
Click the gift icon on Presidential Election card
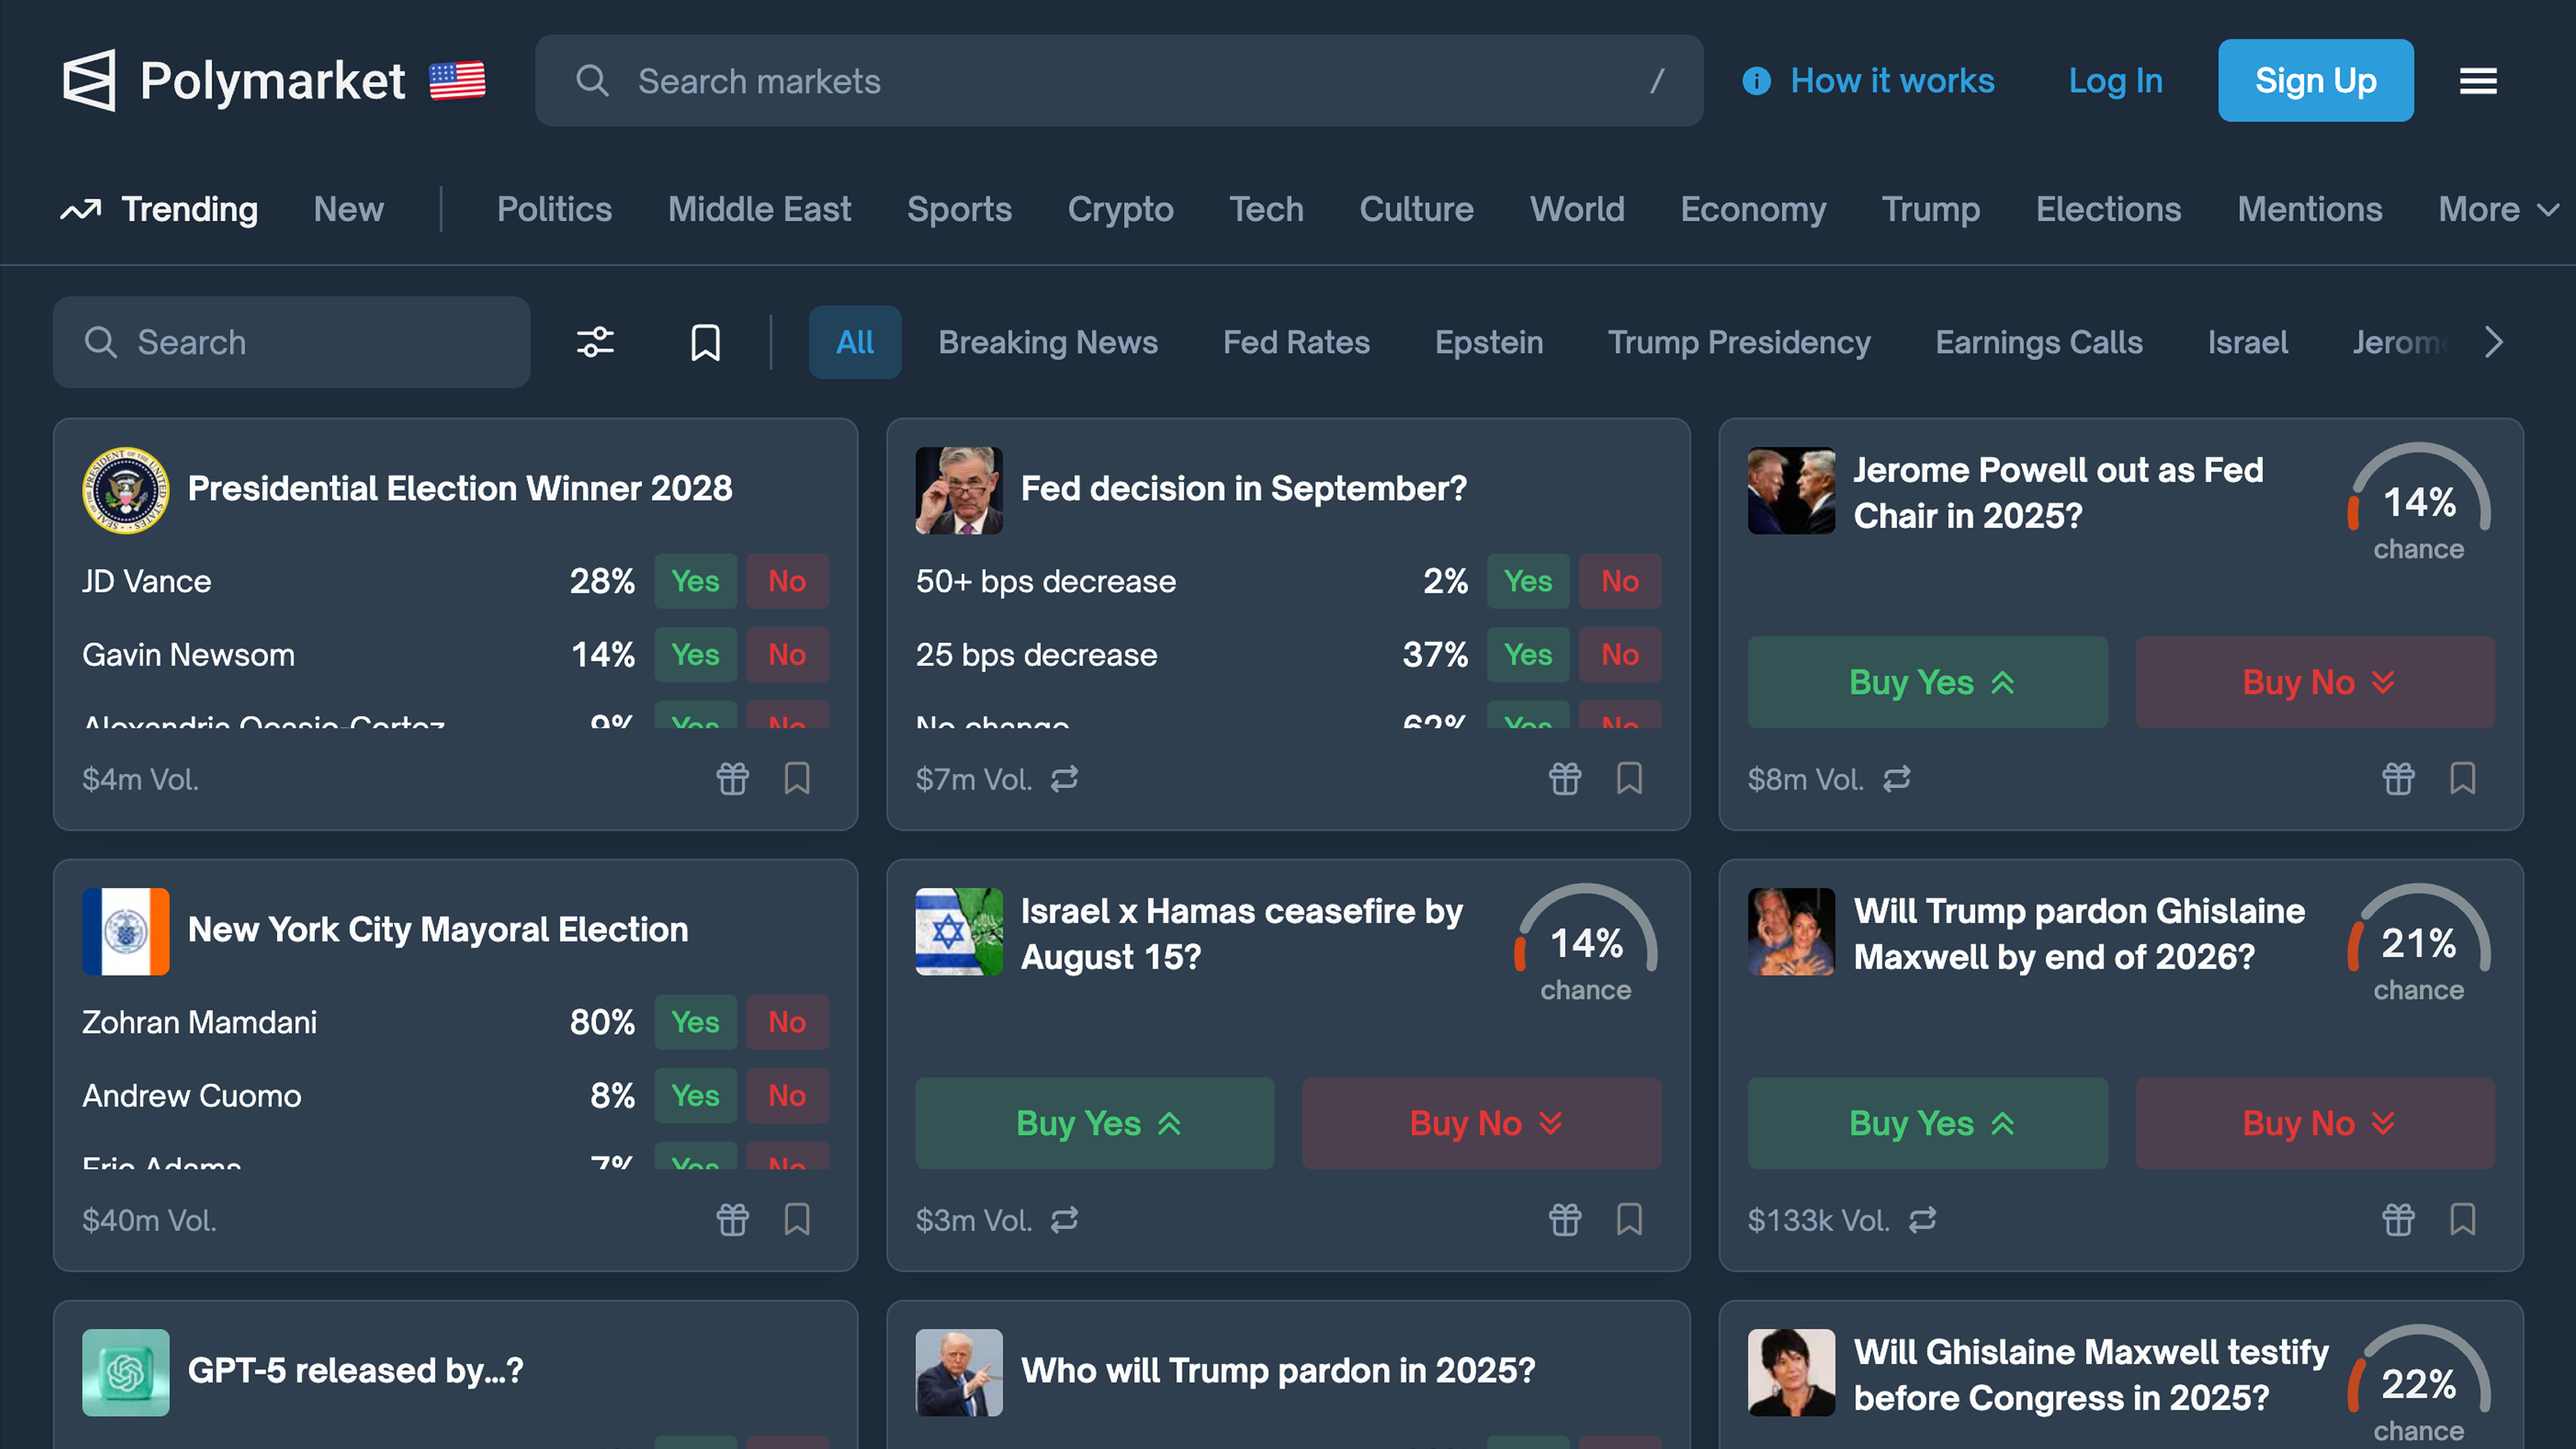coord(733,779)
